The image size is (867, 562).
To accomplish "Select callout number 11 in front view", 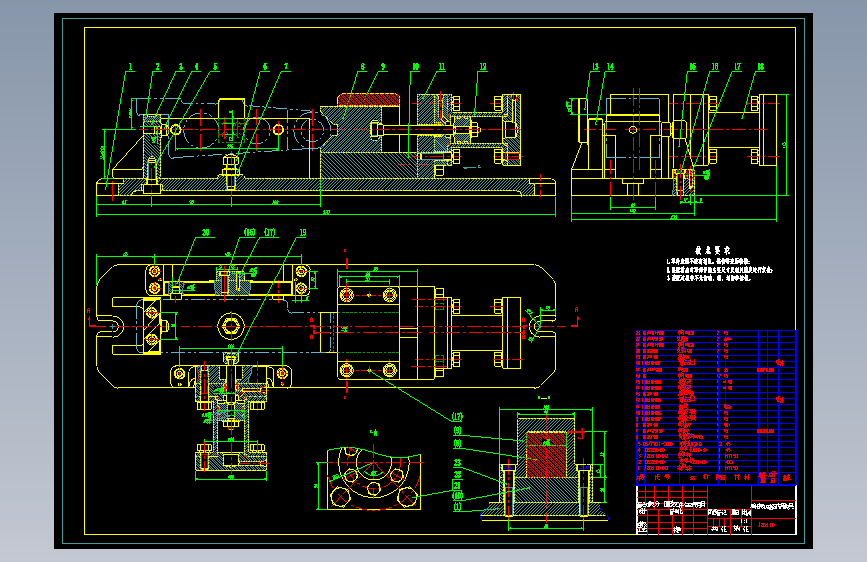I will pos(442,66).
